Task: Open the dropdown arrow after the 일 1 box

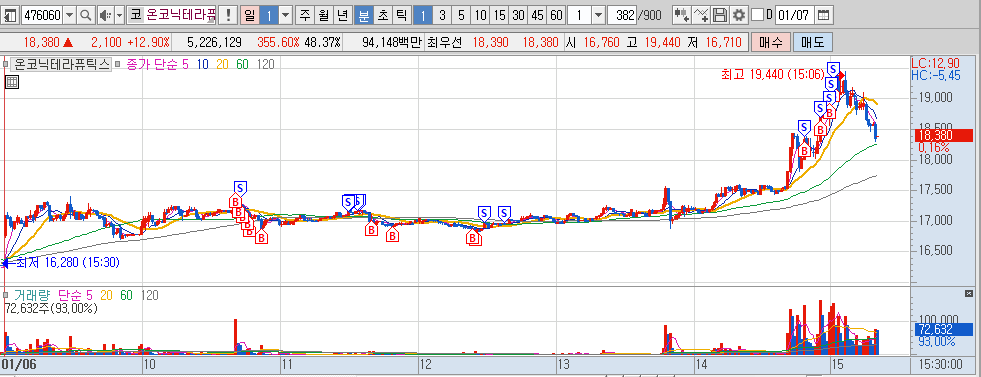Action: coord(285,14)
